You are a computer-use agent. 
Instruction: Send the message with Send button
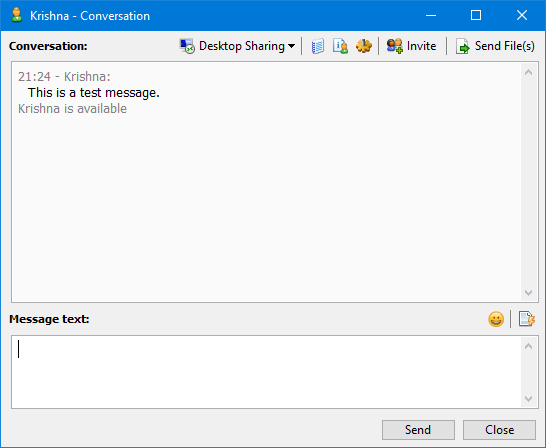418,430
